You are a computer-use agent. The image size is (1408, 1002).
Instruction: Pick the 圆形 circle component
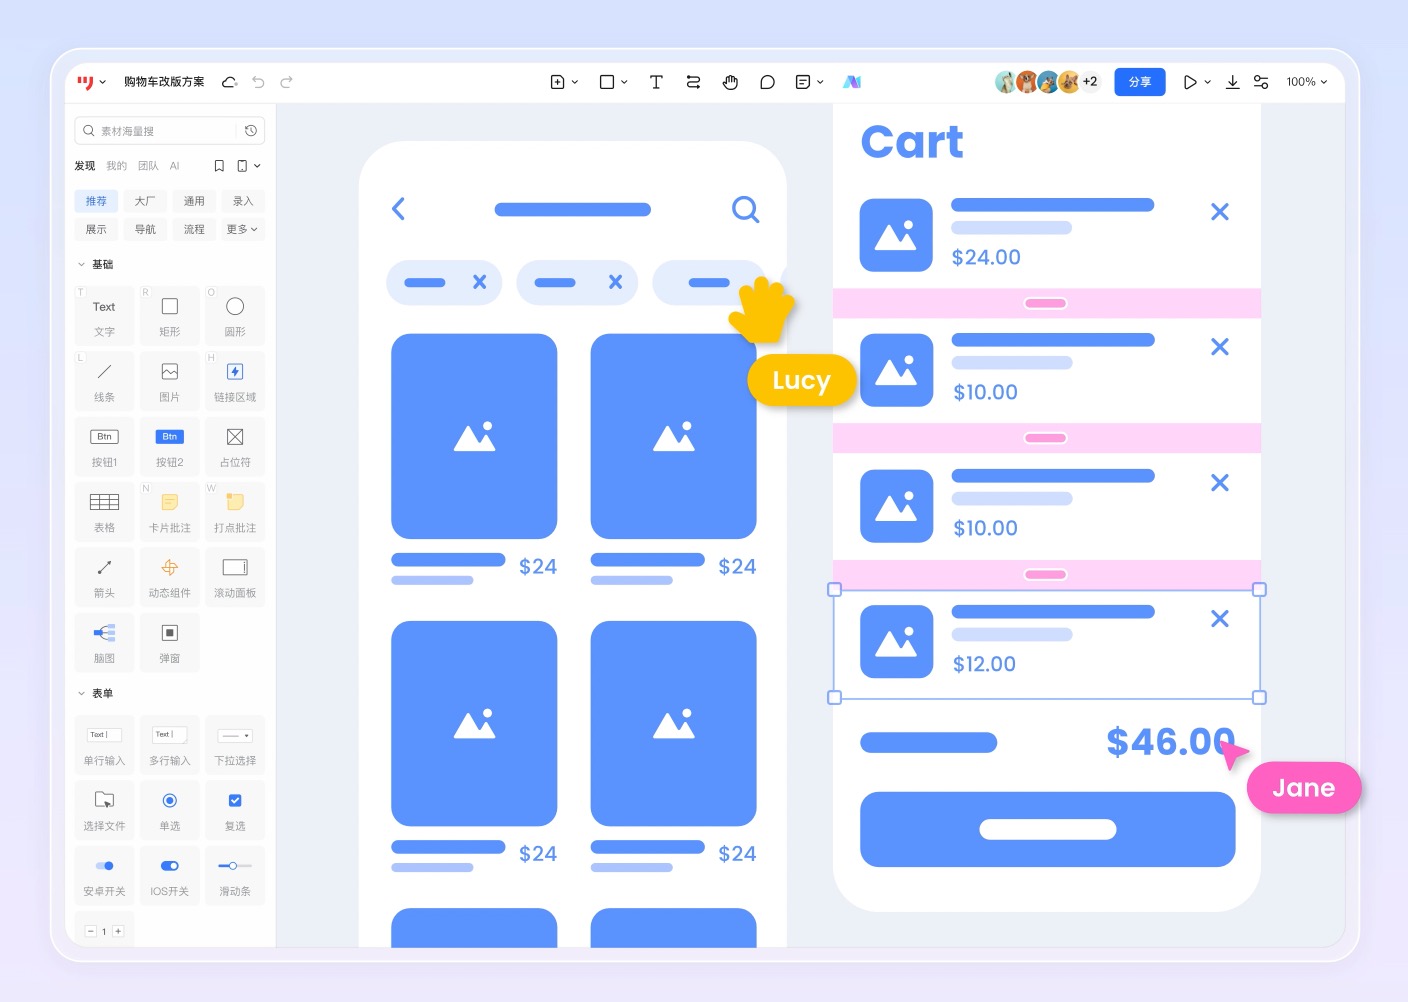coord(235,317)
